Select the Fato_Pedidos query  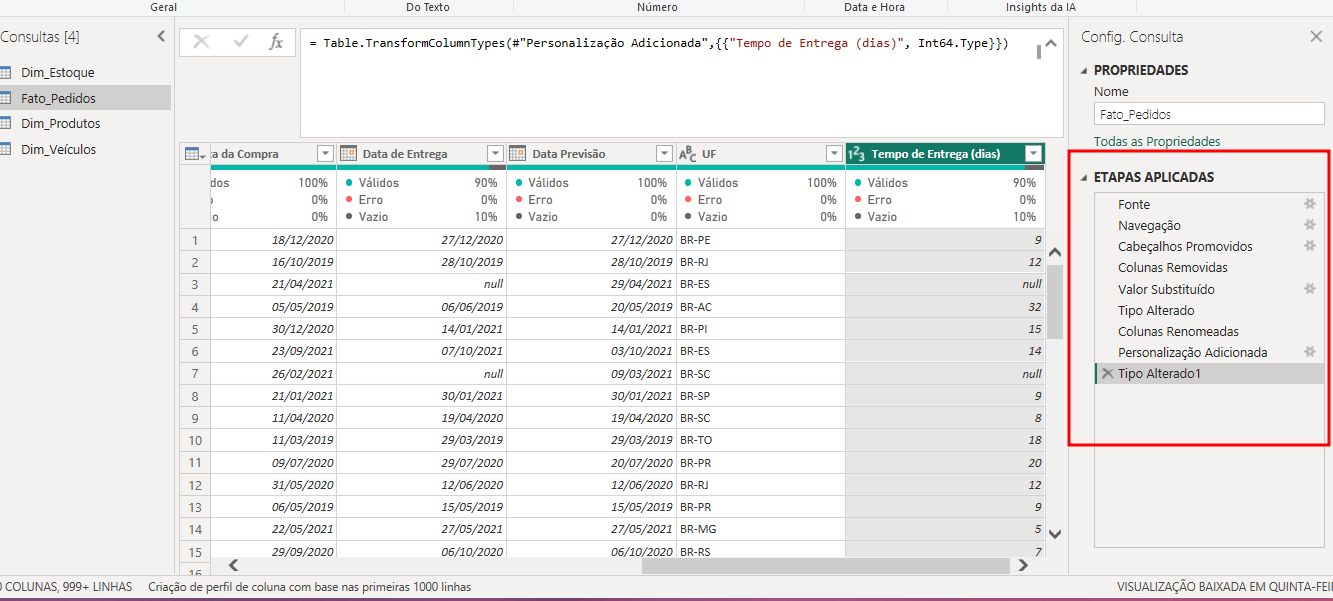click(84, 98)
